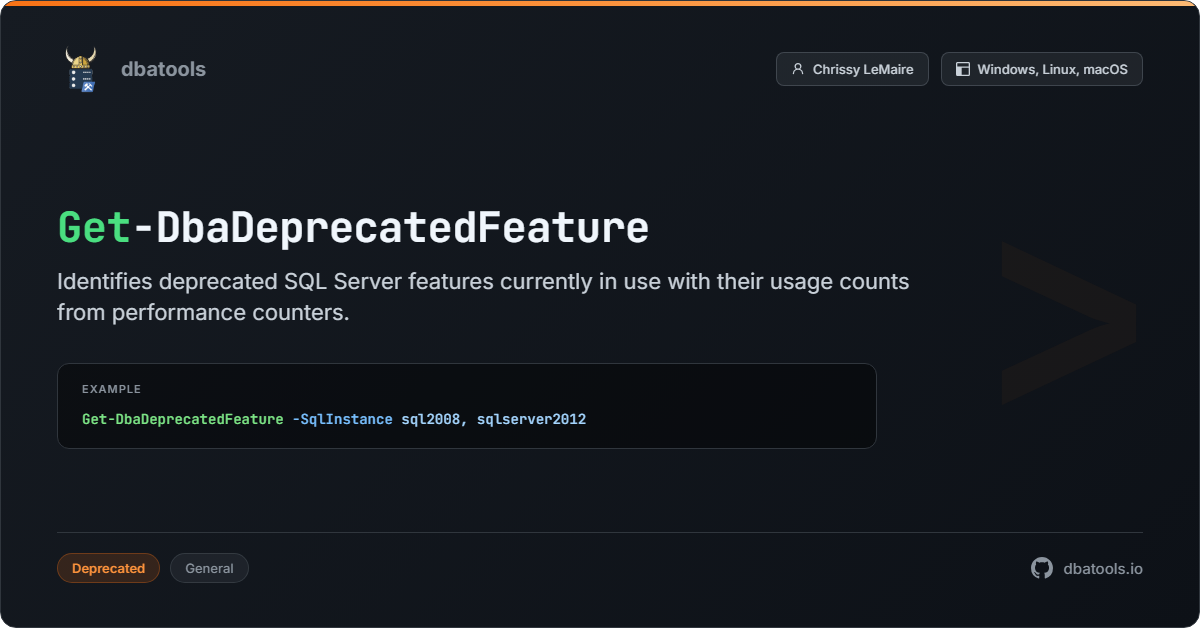Open the dbatools.io link
The image size is (1200, 628).
1102,568
